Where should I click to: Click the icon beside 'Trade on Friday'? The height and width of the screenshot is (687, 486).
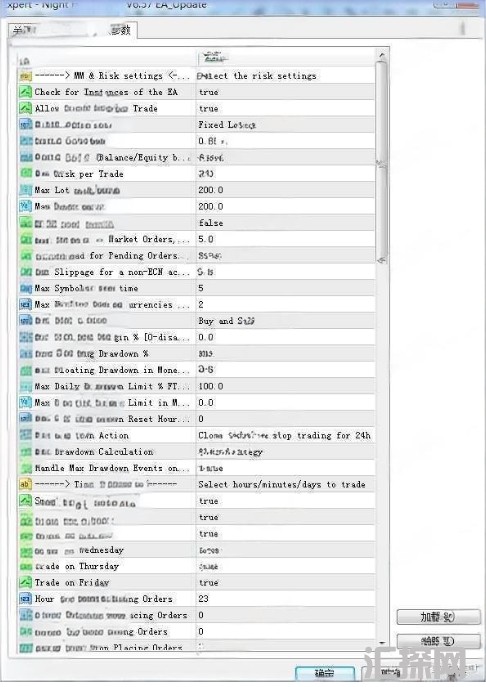click(x=25, y=582)
